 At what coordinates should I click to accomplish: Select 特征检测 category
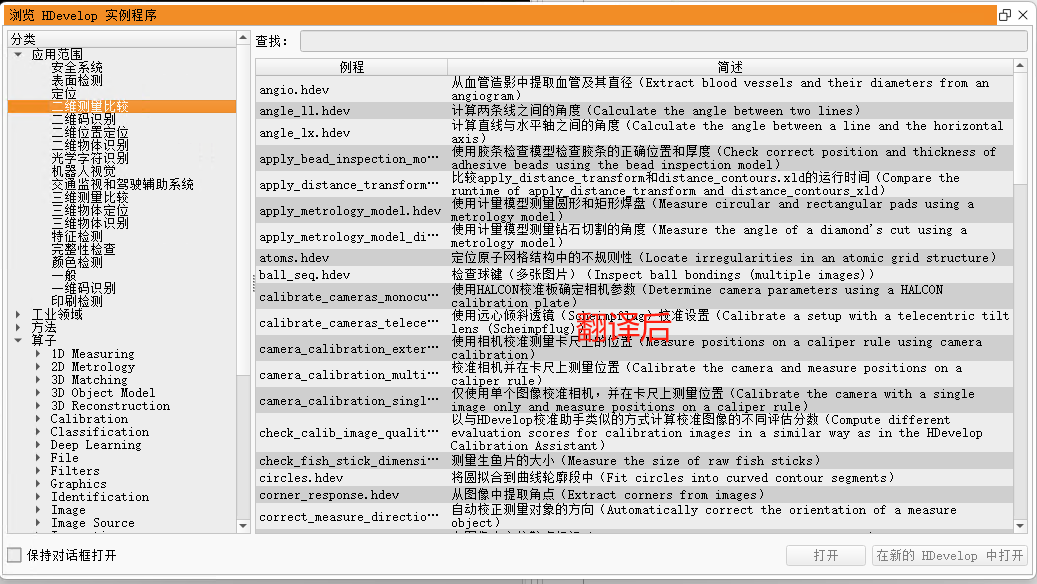click(77, 236)
